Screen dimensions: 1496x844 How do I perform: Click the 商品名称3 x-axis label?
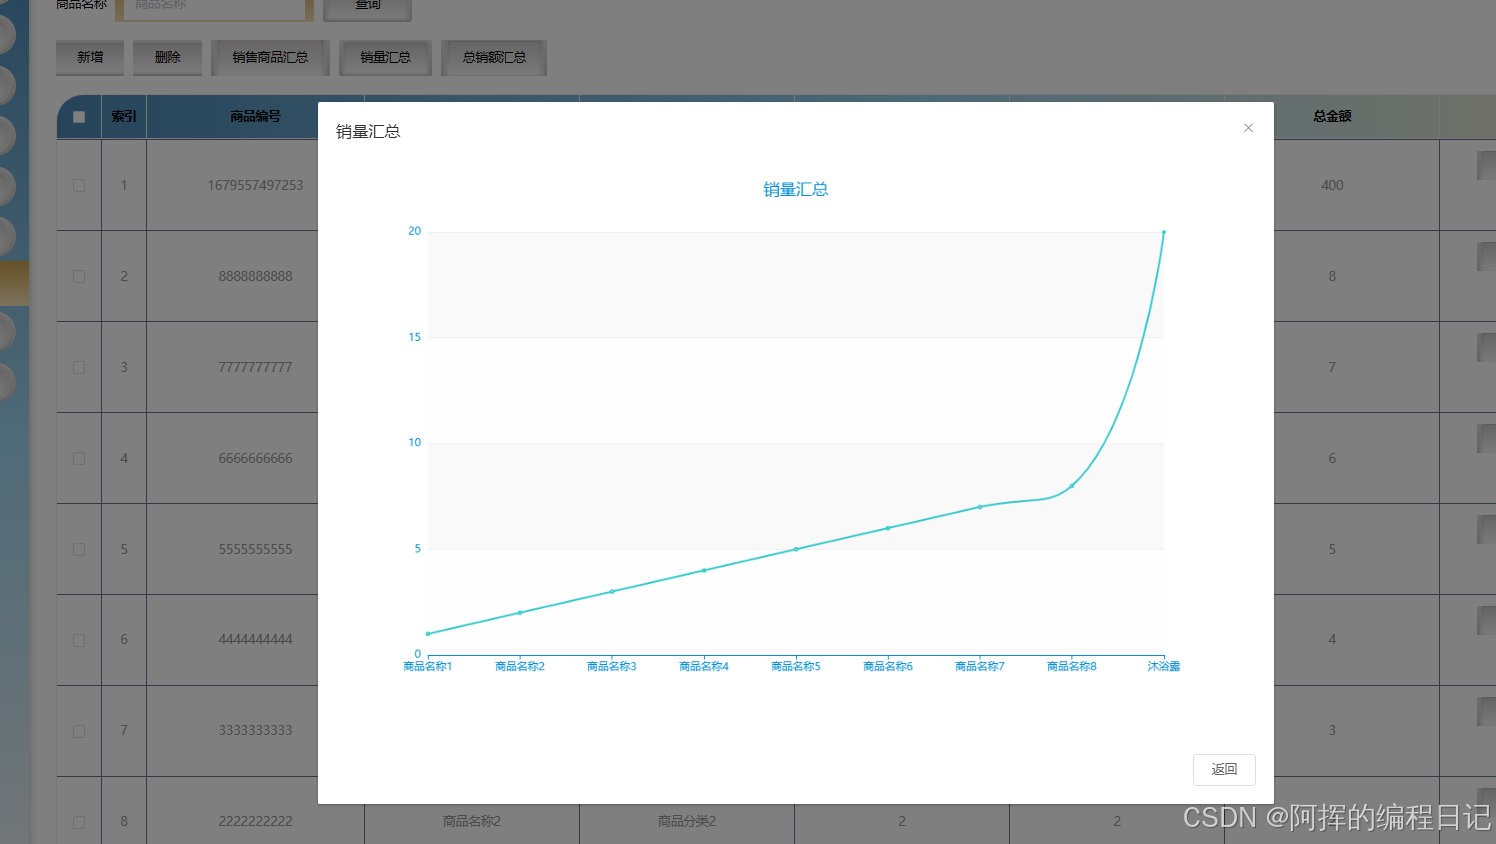[612, 666]
